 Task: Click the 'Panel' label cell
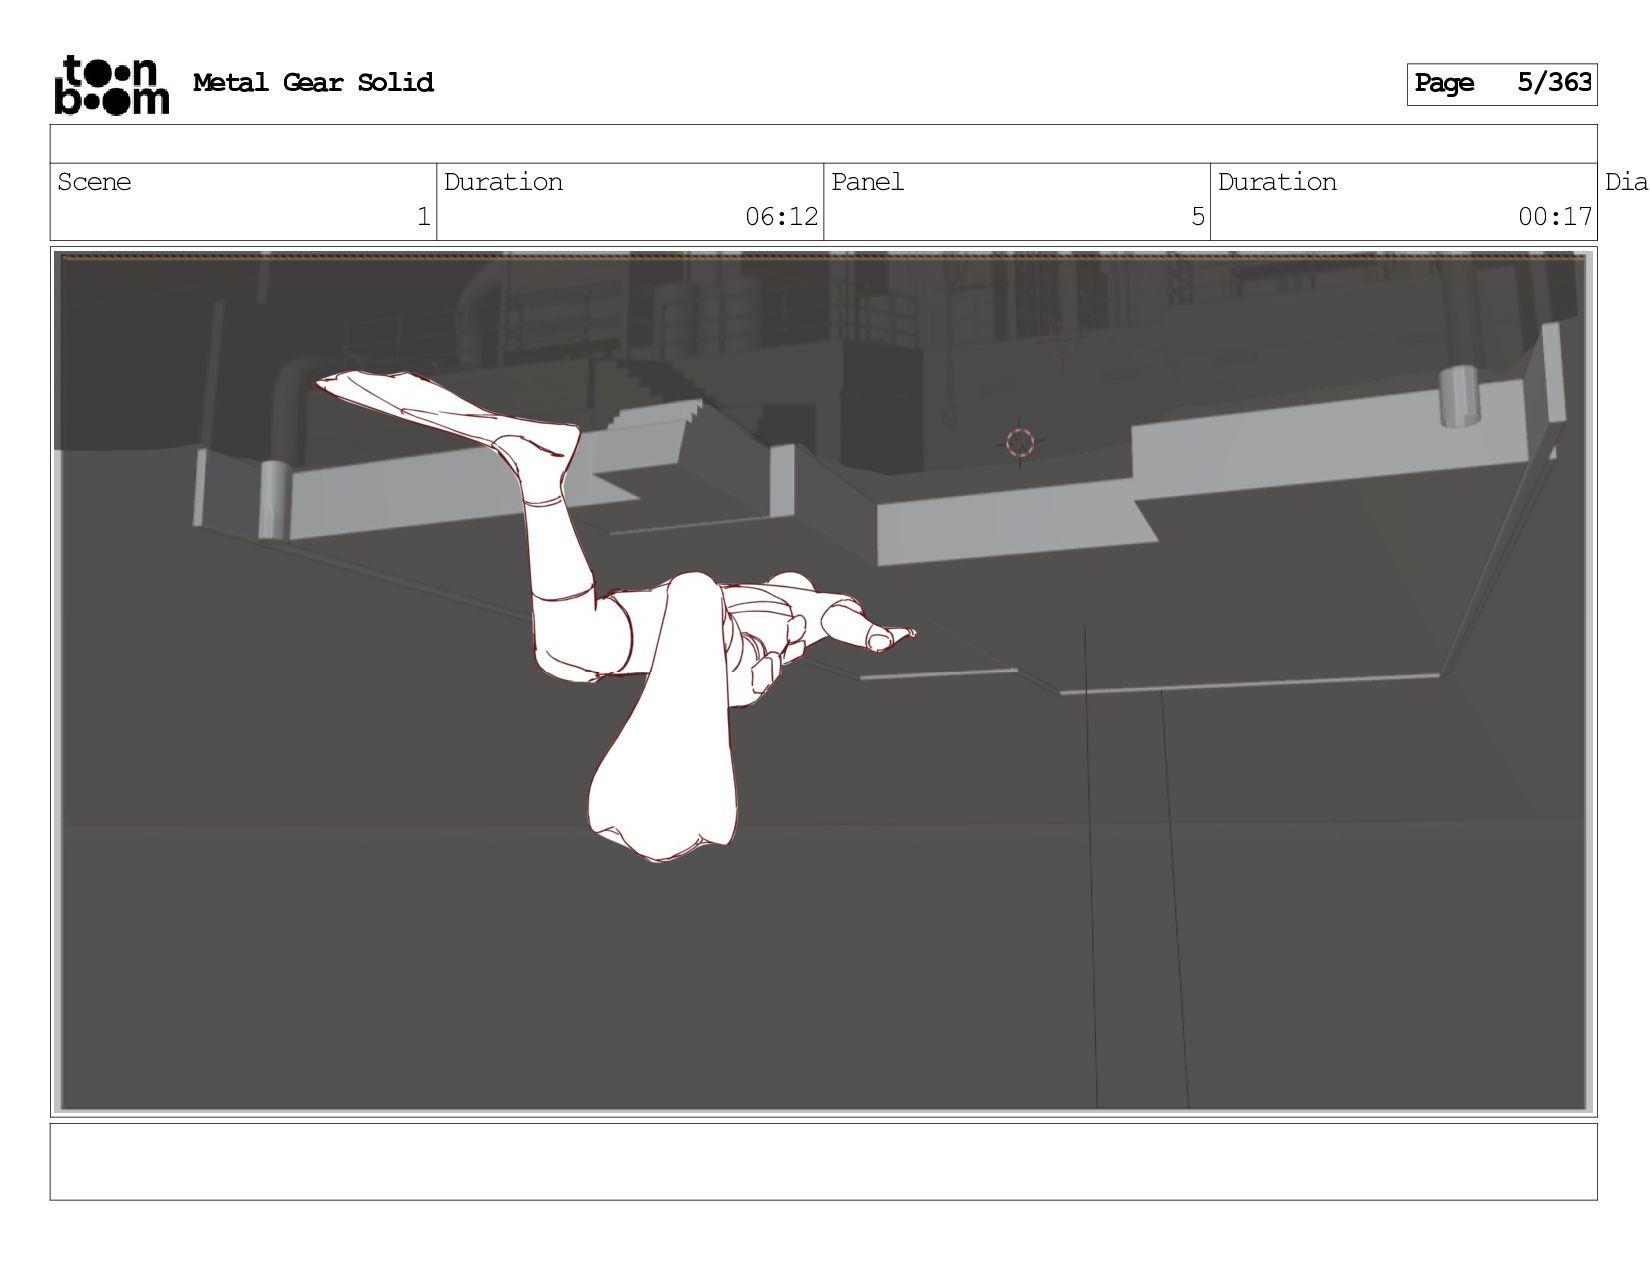[x=1016, y=201]
